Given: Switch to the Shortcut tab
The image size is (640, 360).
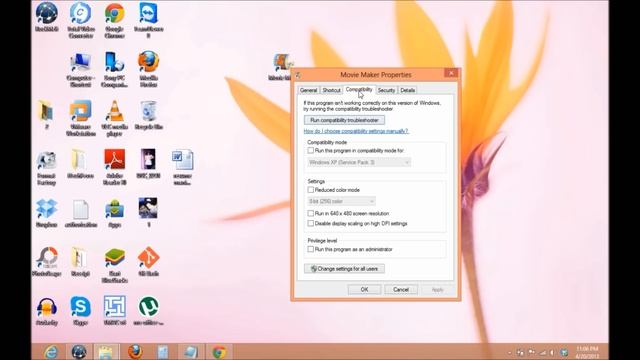Looking at the screenshot, I should [331, 90].
